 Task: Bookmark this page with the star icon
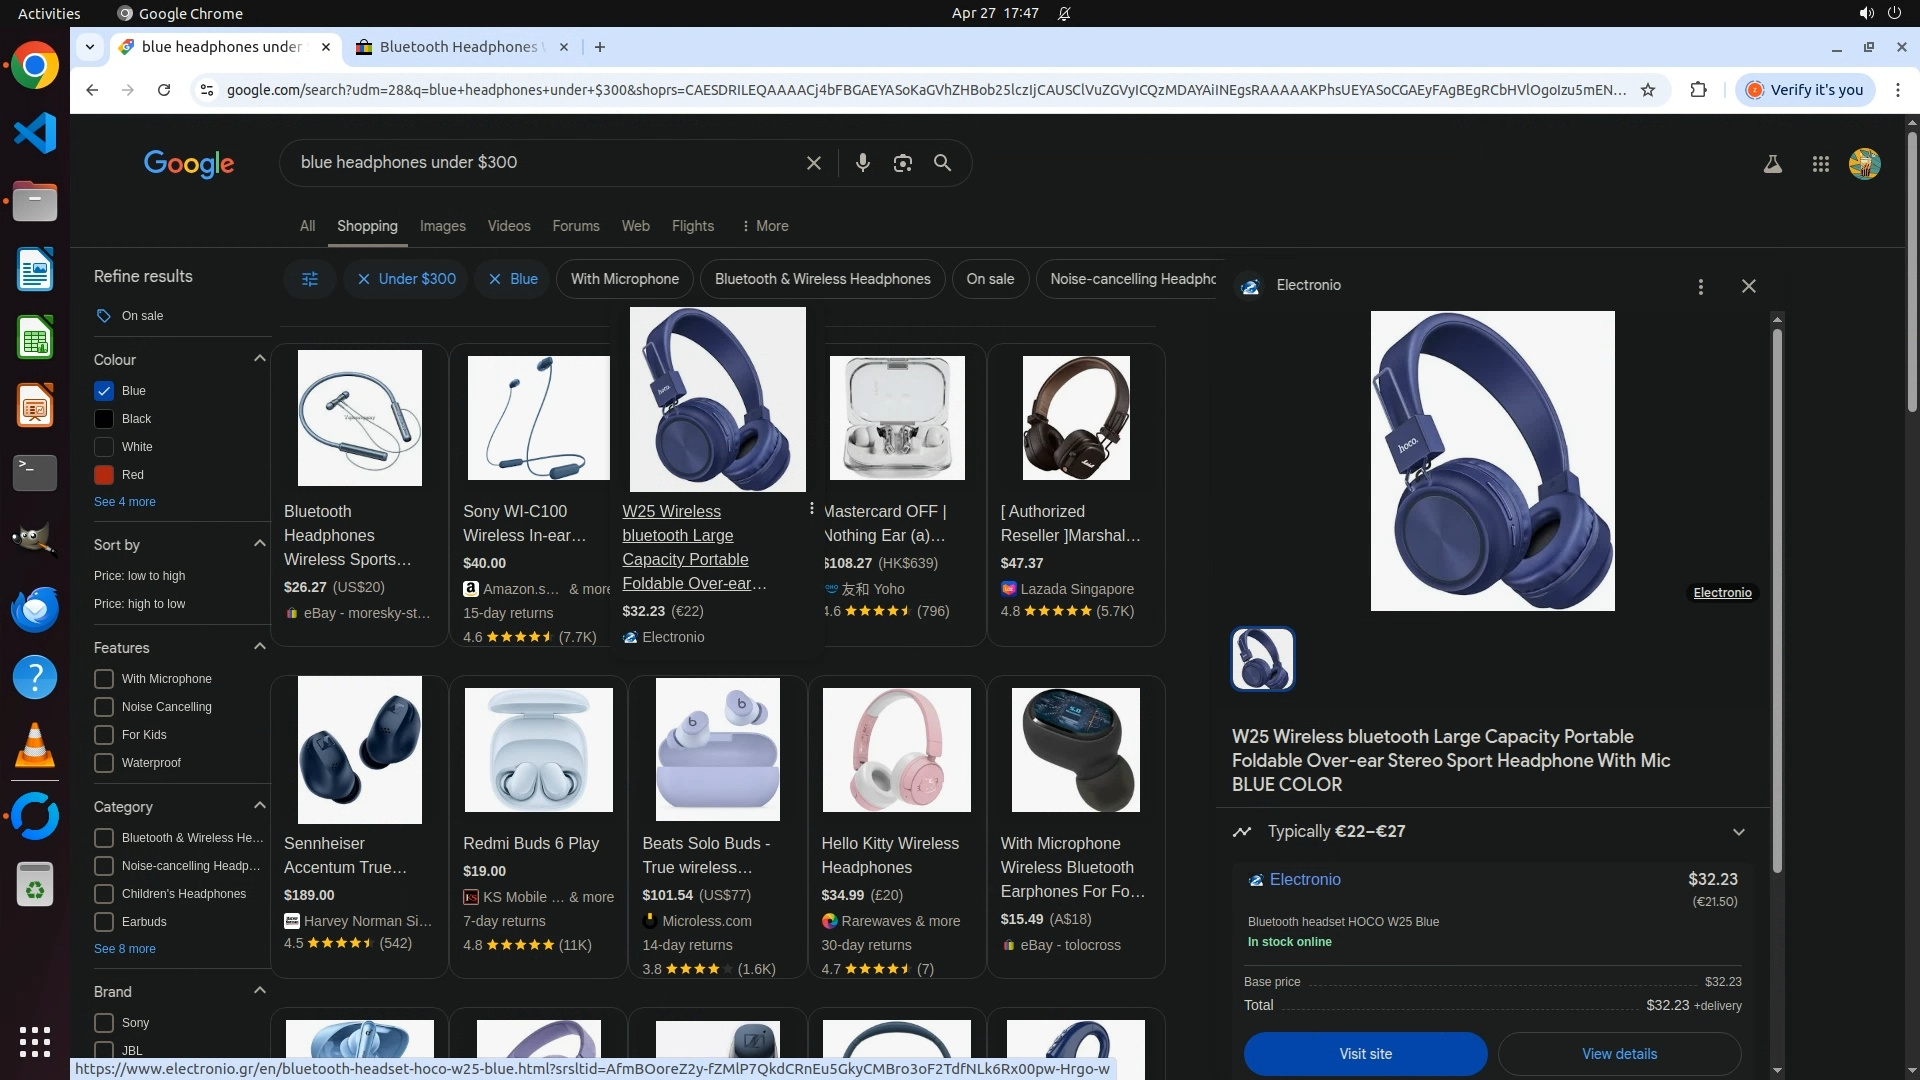tap(1648, 90)
